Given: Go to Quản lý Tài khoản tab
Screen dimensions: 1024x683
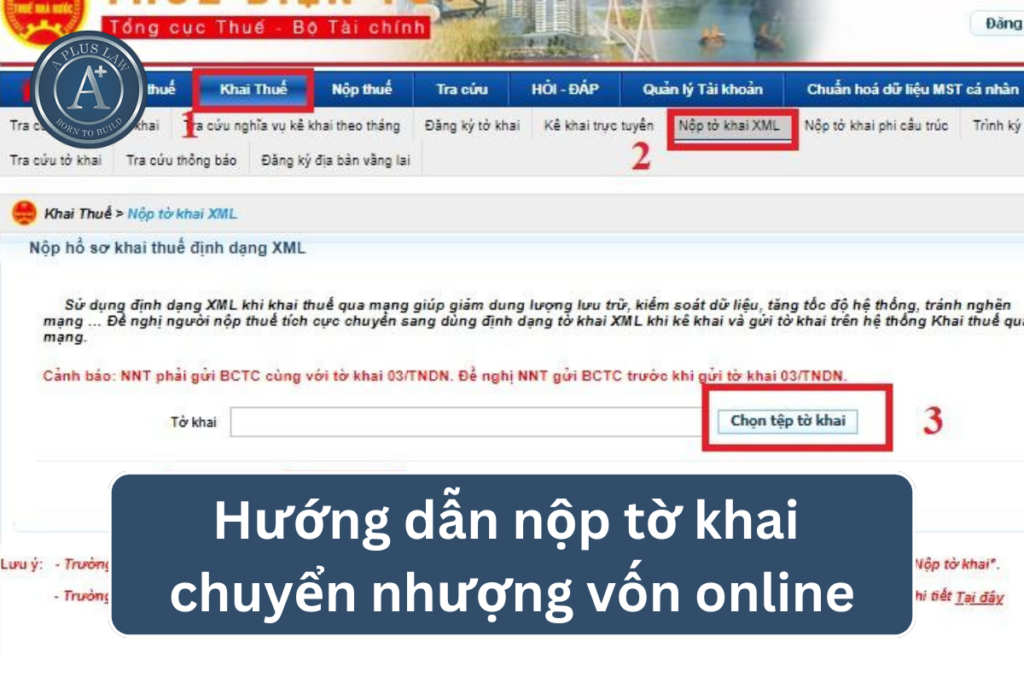Looking at the screenshot, I should click(703, 89).
